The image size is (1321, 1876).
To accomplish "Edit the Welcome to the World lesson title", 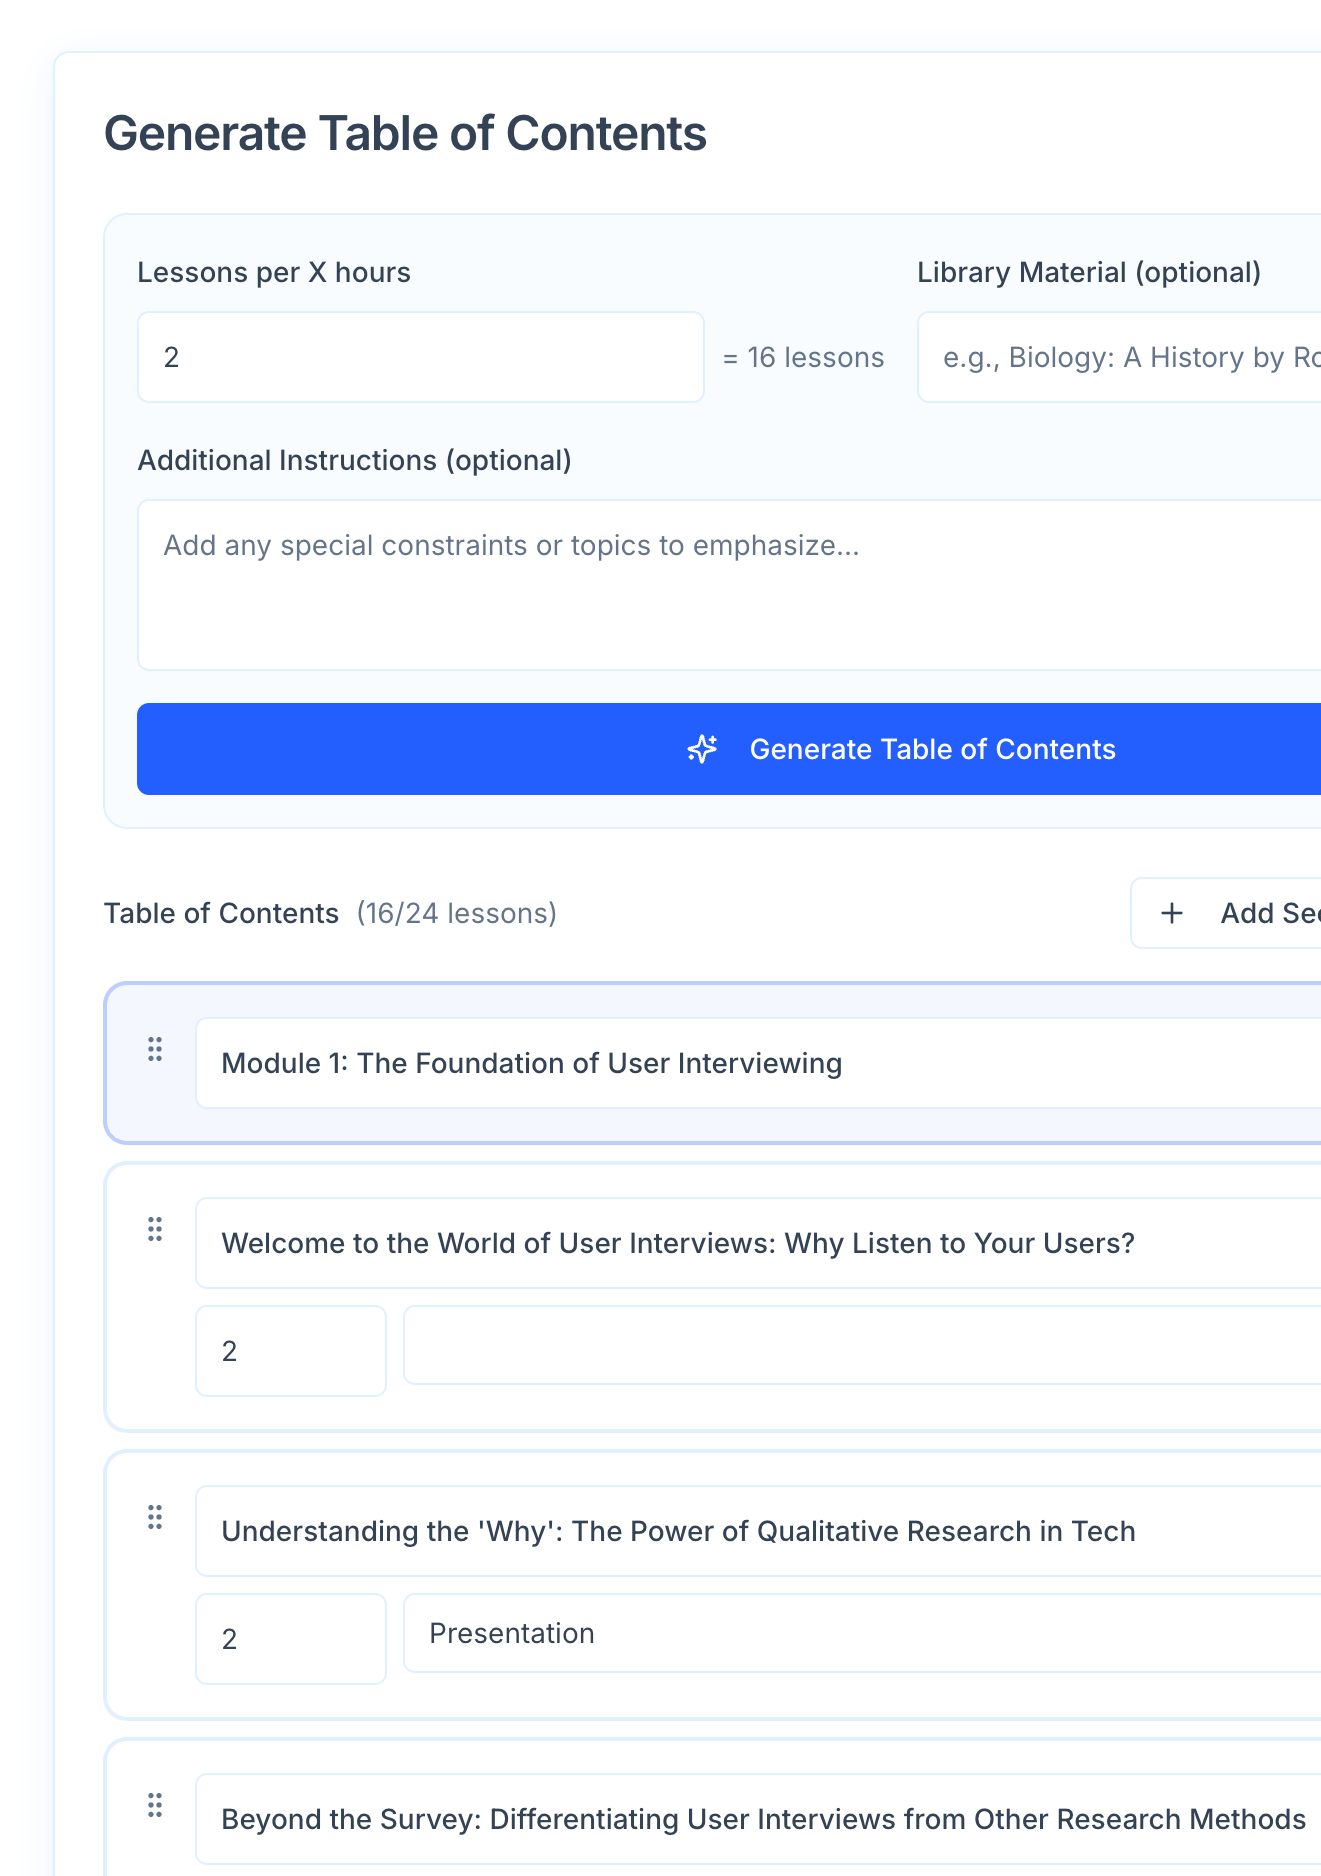I will 760,1243.
